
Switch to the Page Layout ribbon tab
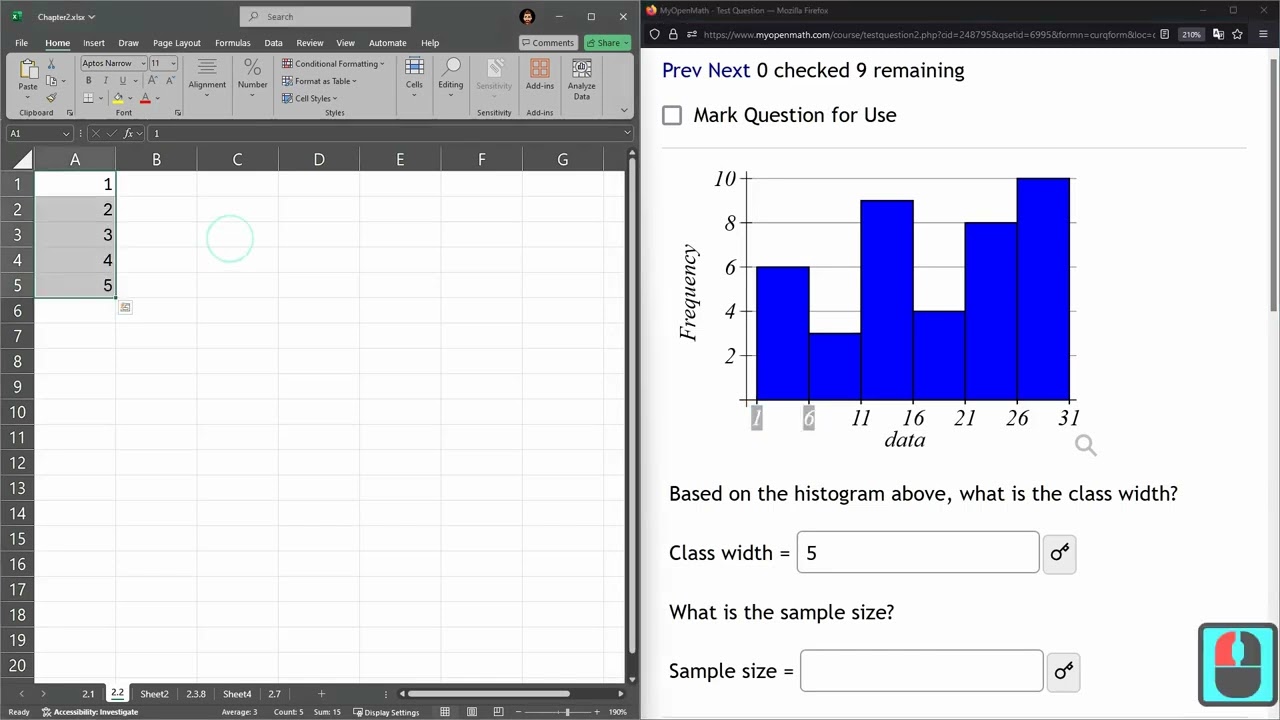[176, 43]
